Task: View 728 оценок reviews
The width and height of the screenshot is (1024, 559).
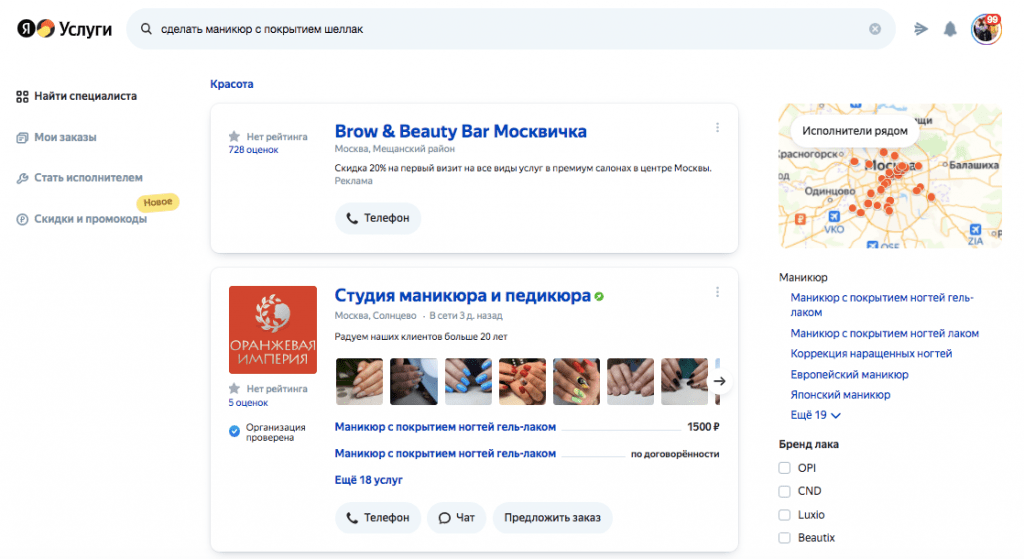Action: [253, 150]
